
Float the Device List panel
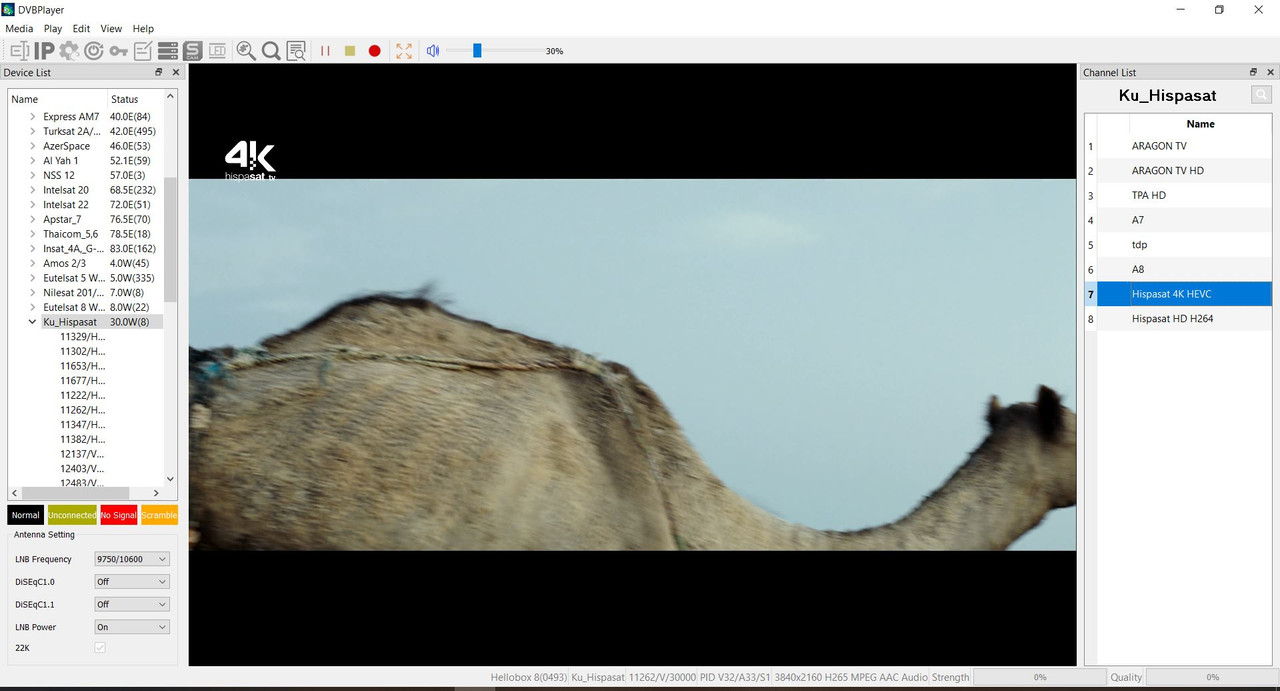pyautogui.click(x=159, y=72)
